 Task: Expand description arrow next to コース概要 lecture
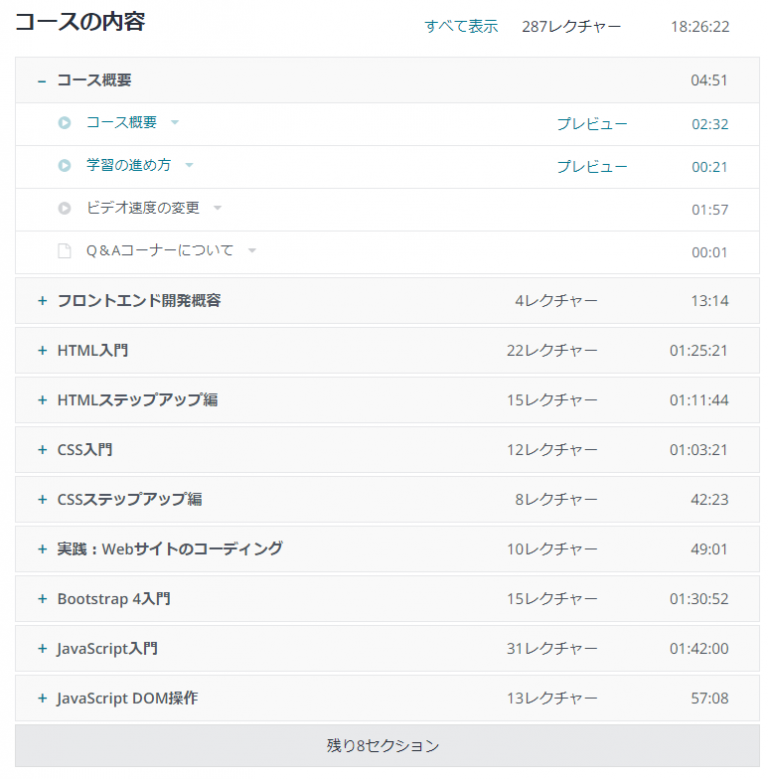[175, 123]
